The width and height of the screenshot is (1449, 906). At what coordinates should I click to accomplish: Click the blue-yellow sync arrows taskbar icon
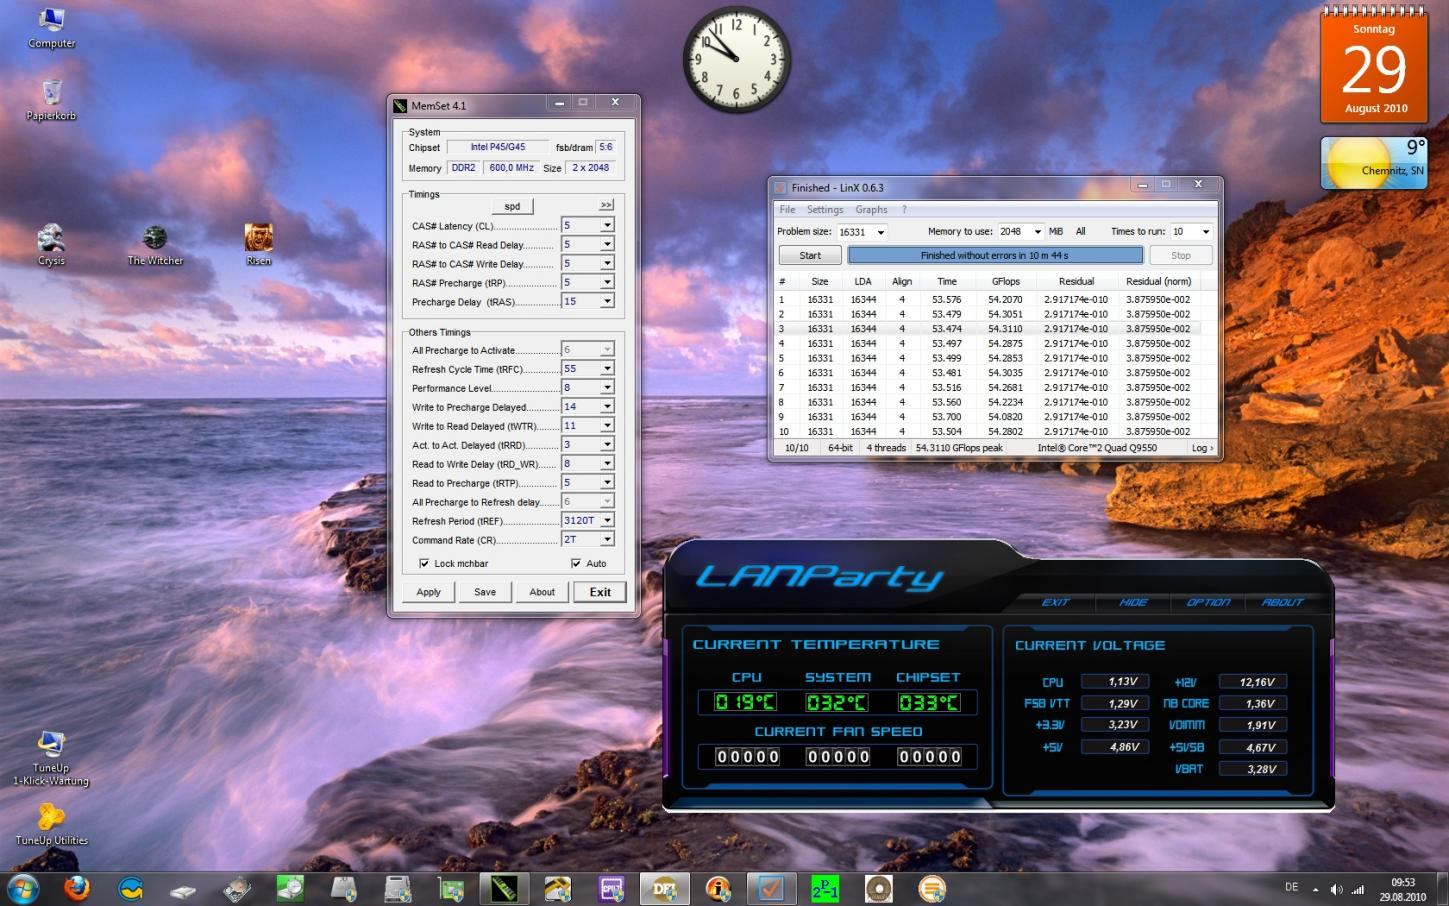coord(130,888)
